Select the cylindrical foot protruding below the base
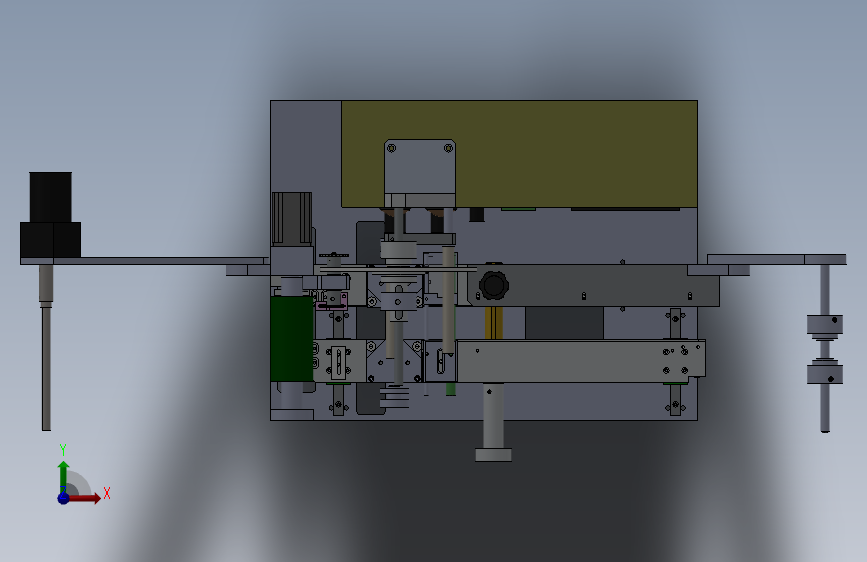The image size is (867, 562). pyautogui.click(x=493, y=422)
